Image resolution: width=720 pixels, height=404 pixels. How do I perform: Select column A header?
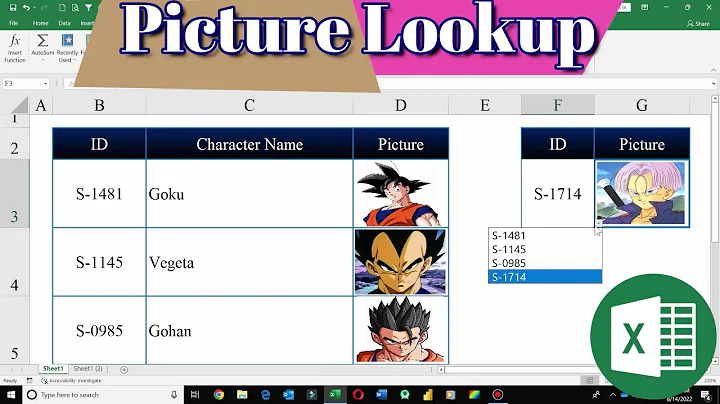pos(41,105)
